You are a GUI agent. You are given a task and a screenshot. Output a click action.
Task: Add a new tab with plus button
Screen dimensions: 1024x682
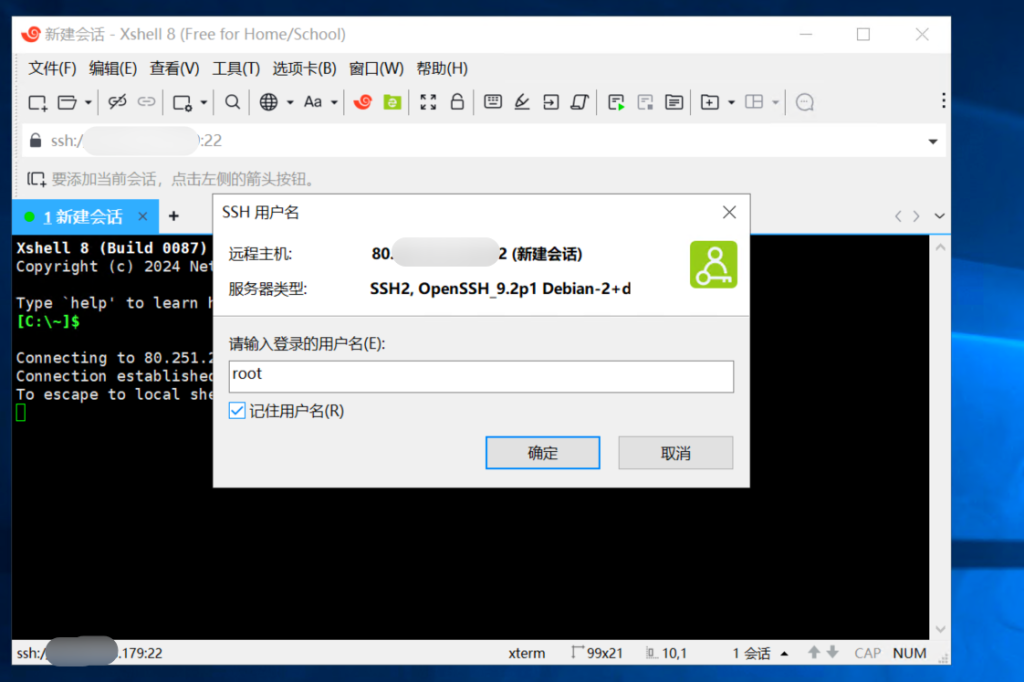(x=173, y=216)
